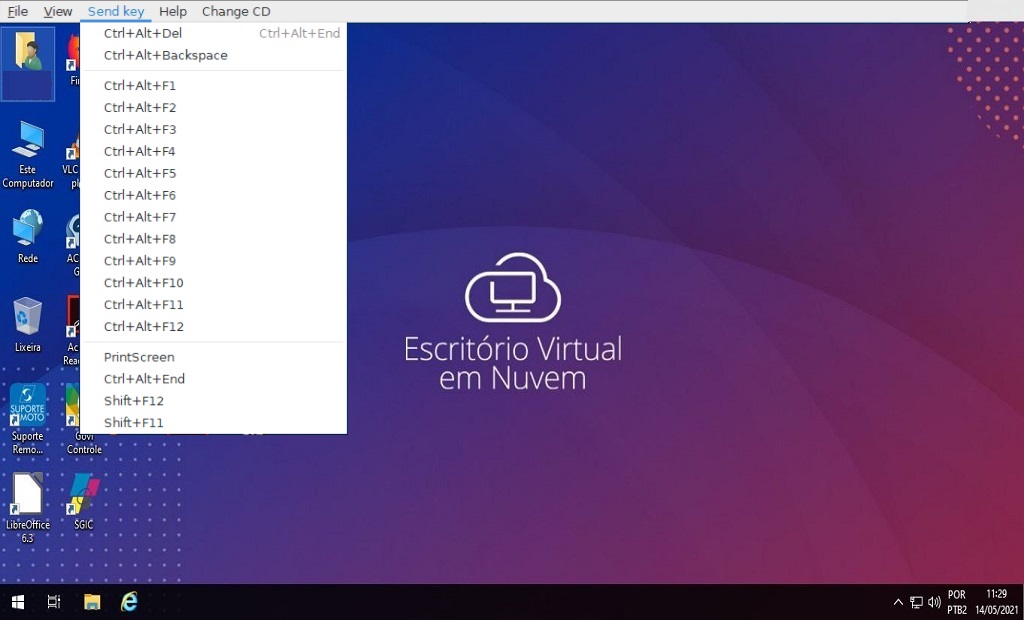Expand the hidden system tray icons

tap(898, 602)
